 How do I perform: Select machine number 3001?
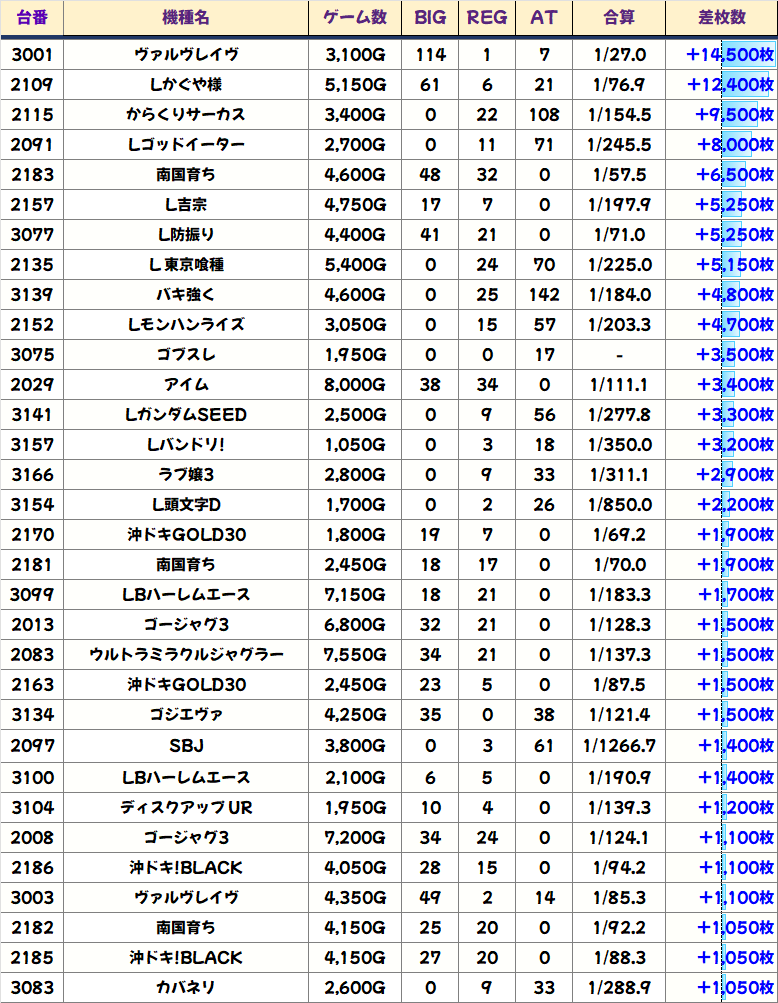pos(32,55)
